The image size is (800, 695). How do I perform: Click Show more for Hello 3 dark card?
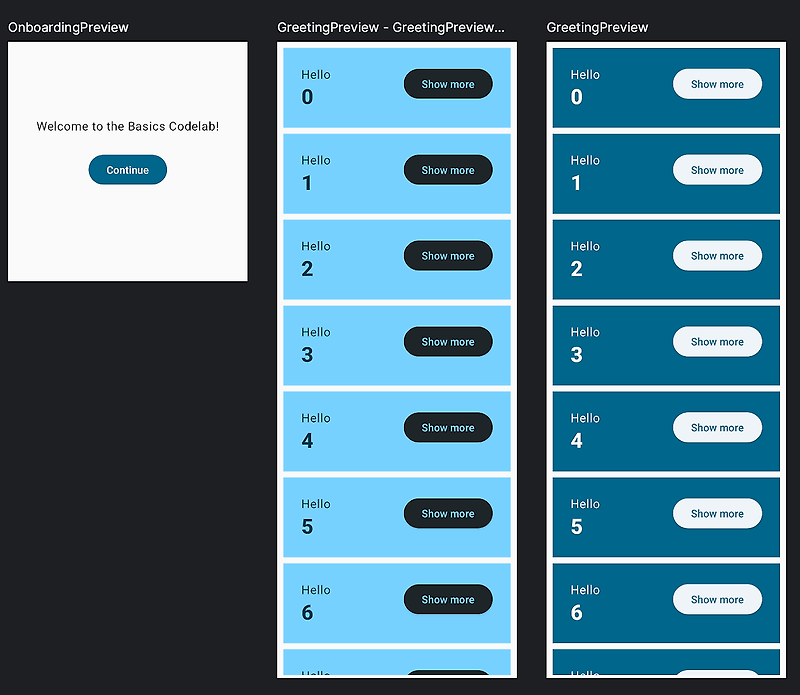[717, 341]
